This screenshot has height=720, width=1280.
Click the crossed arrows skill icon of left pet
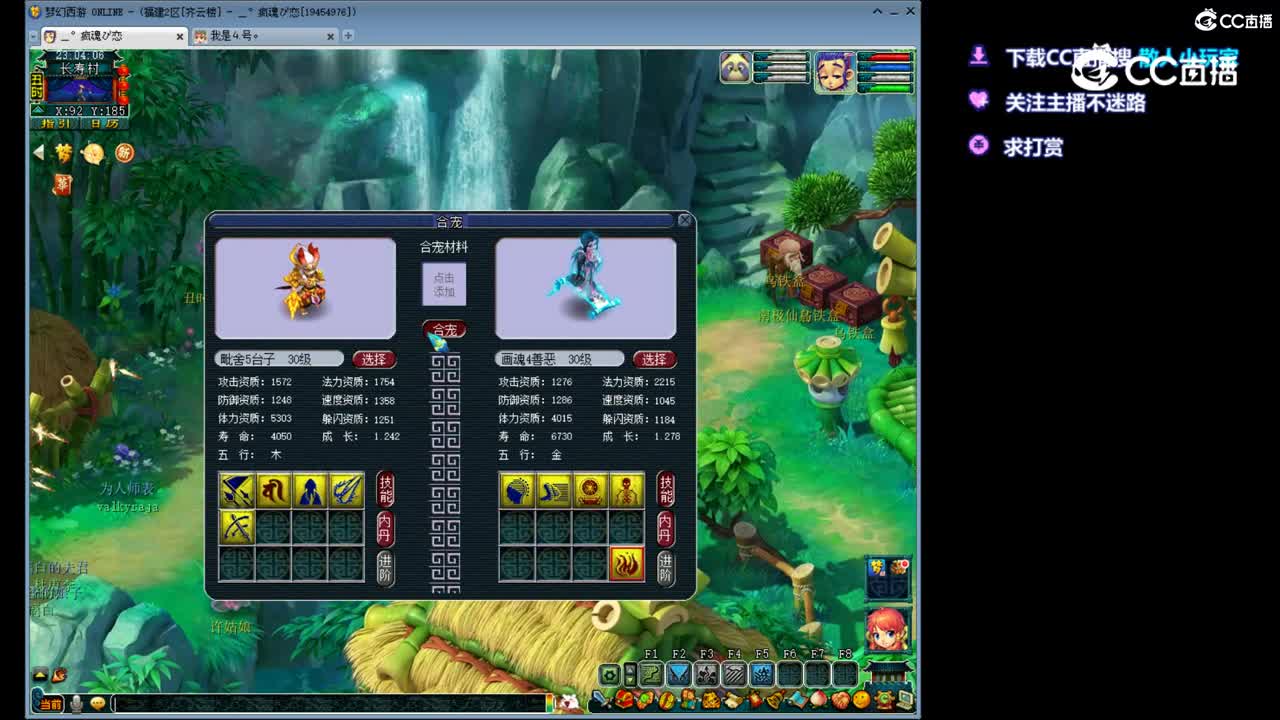click(236, 490)
